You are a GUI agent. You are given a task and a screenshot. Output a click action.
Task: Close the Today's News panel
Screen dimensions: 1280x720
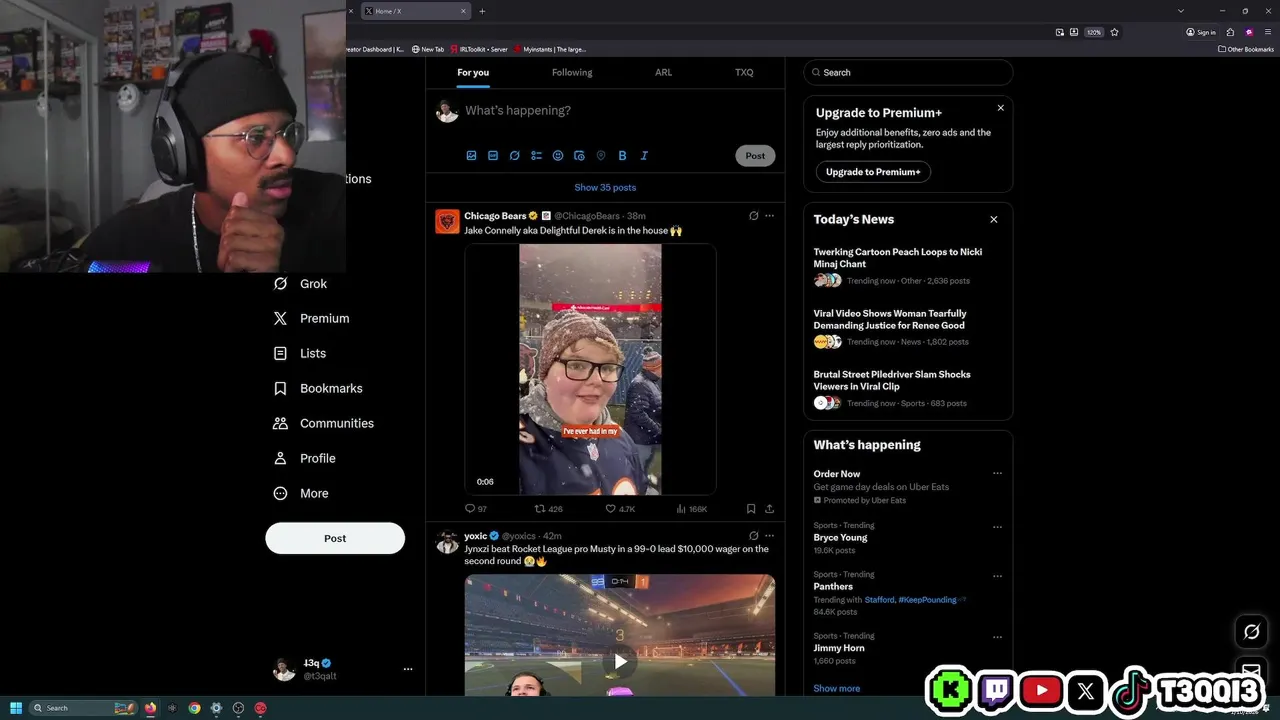(x=993, y=220)
